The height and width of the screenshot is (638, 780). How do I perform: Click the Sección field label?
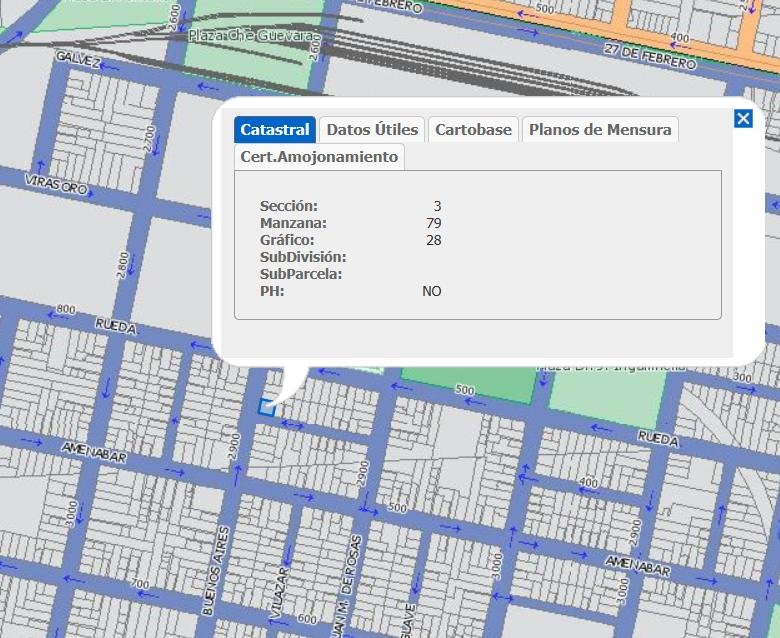click(x=288, y=206)
